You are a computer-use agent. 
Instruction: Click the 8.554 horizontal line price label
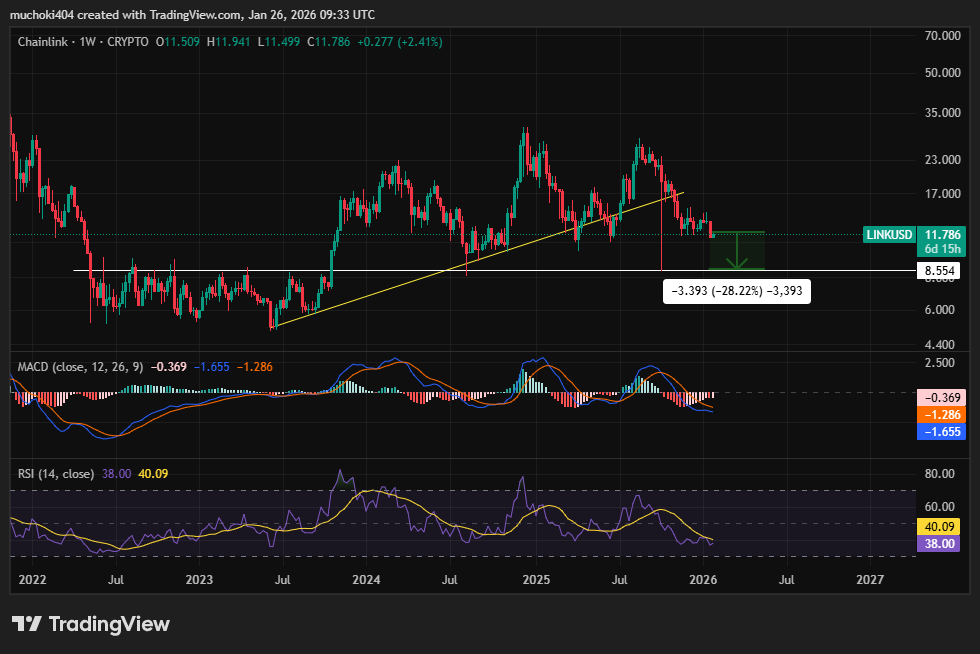tap(940, 270)
